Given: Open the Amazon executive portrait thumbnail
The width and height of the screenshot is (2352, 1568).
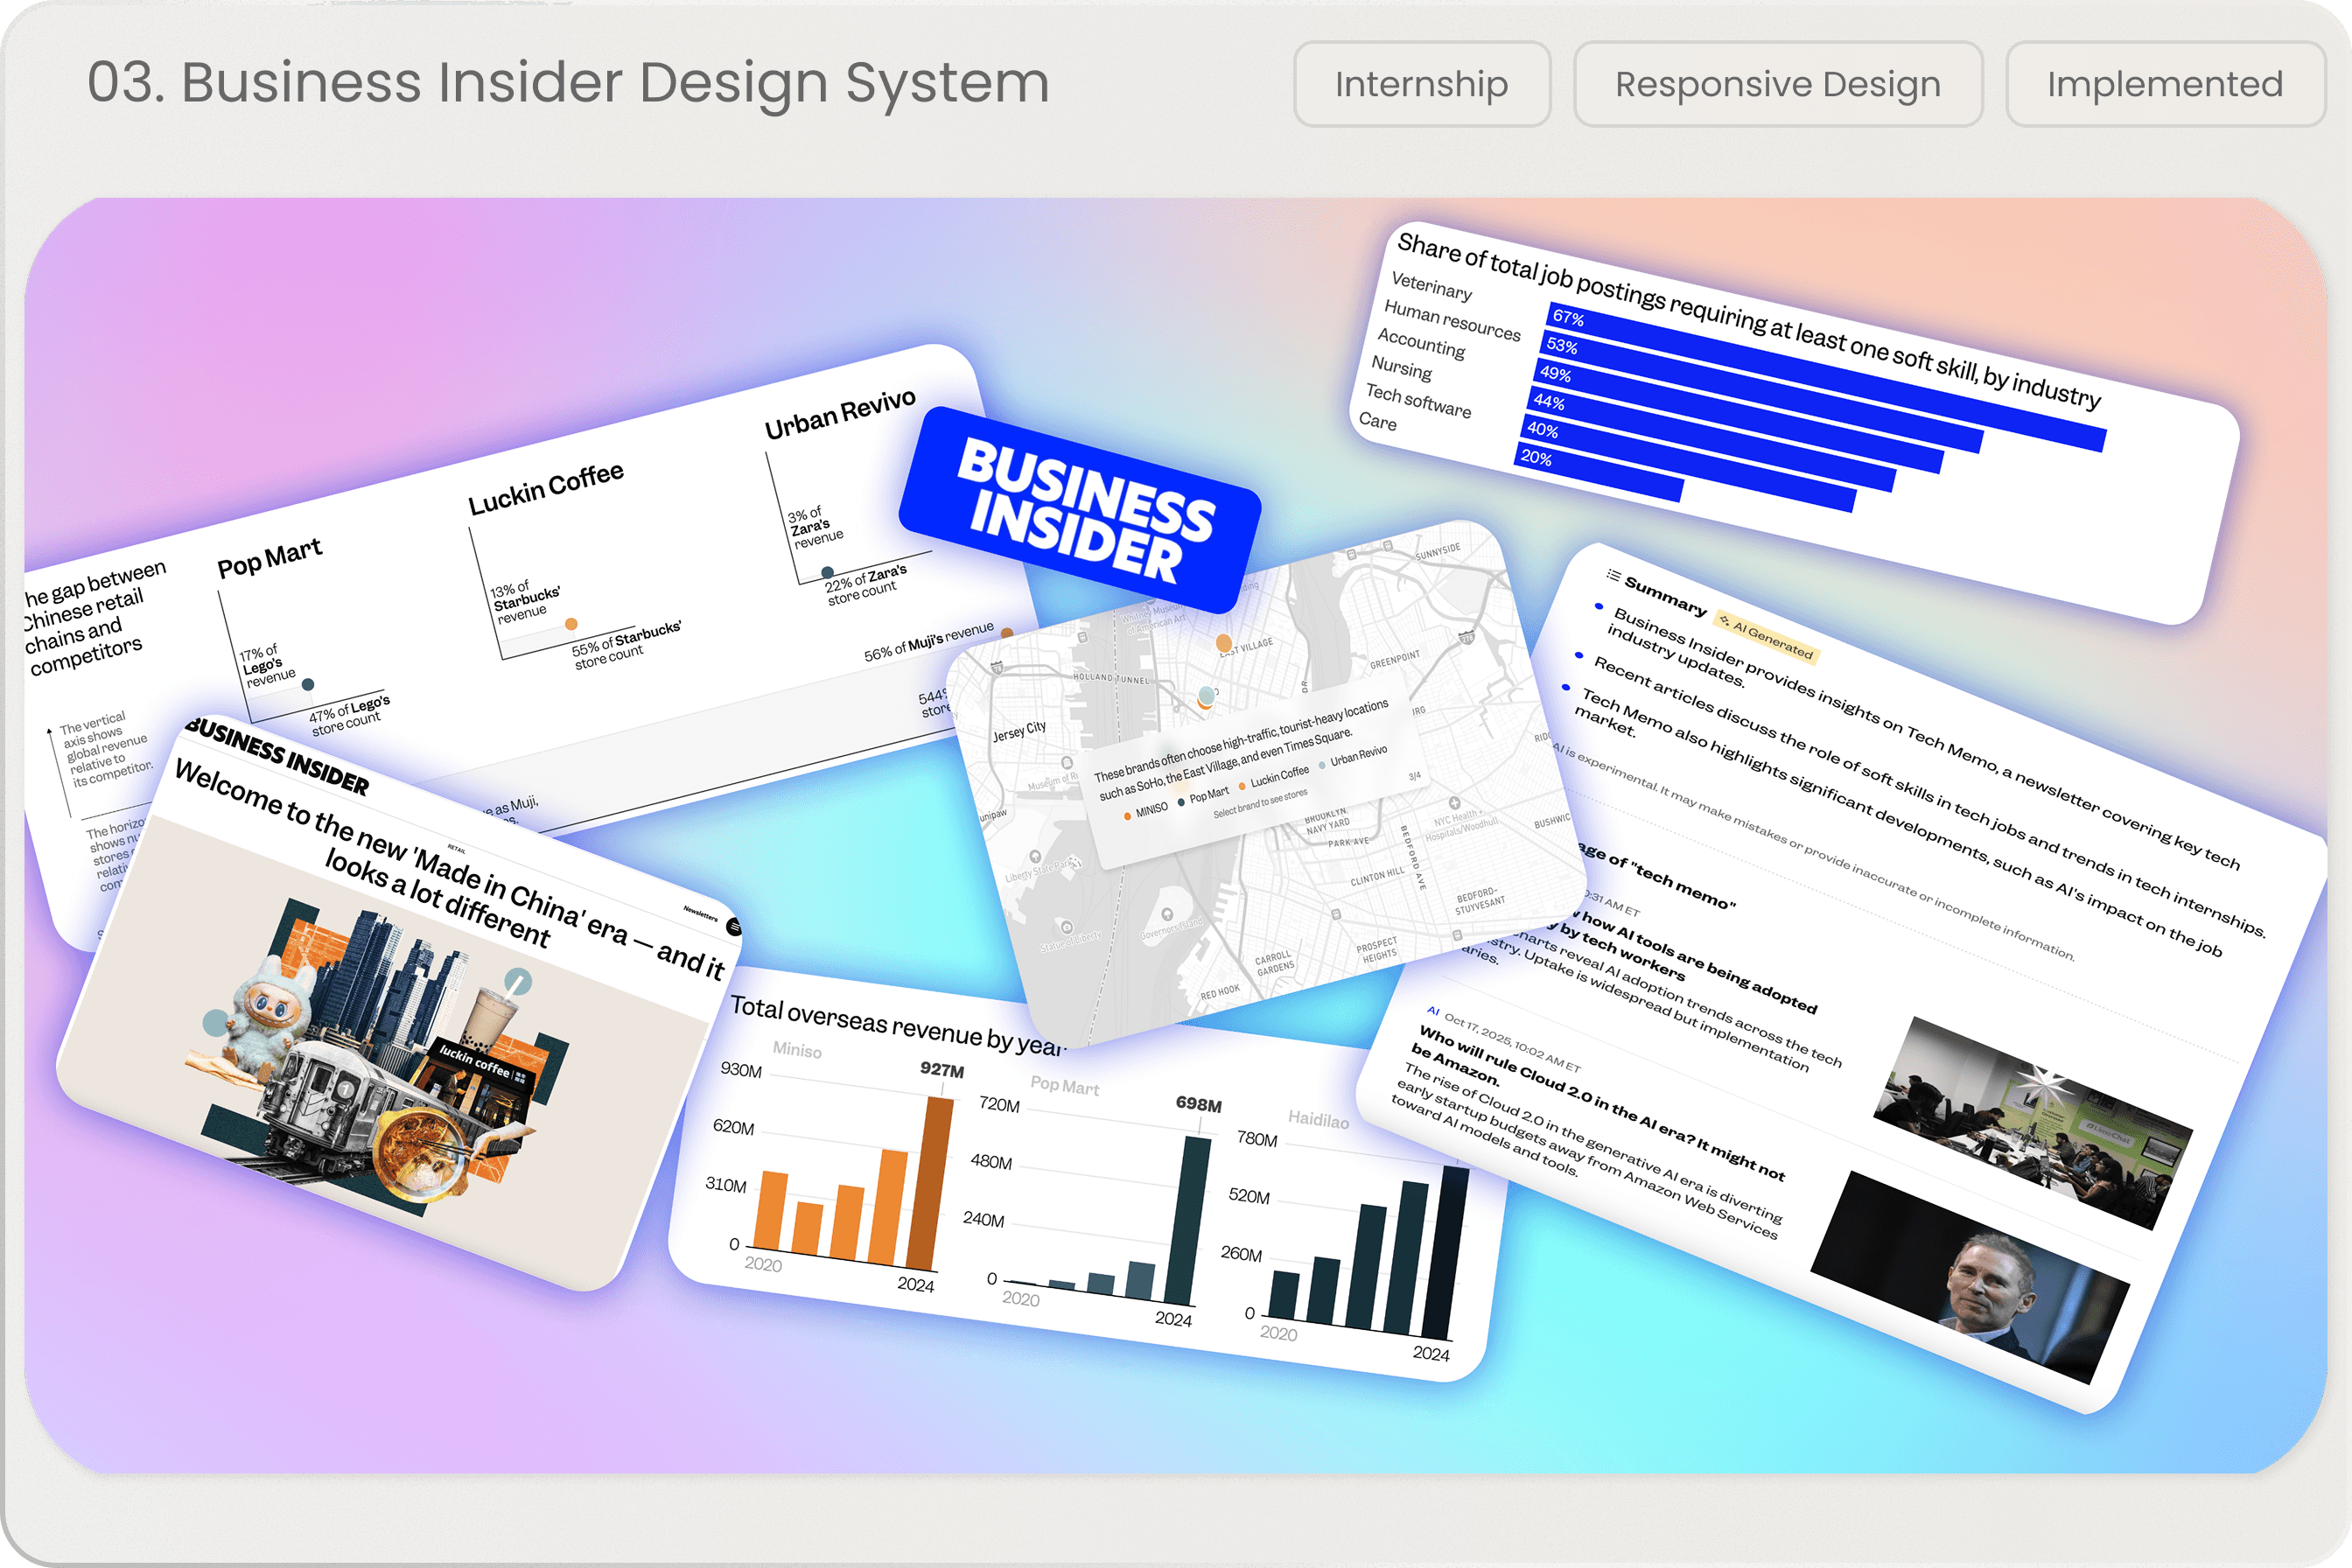Looking at the screenshot, I should pos(1970,1278).
